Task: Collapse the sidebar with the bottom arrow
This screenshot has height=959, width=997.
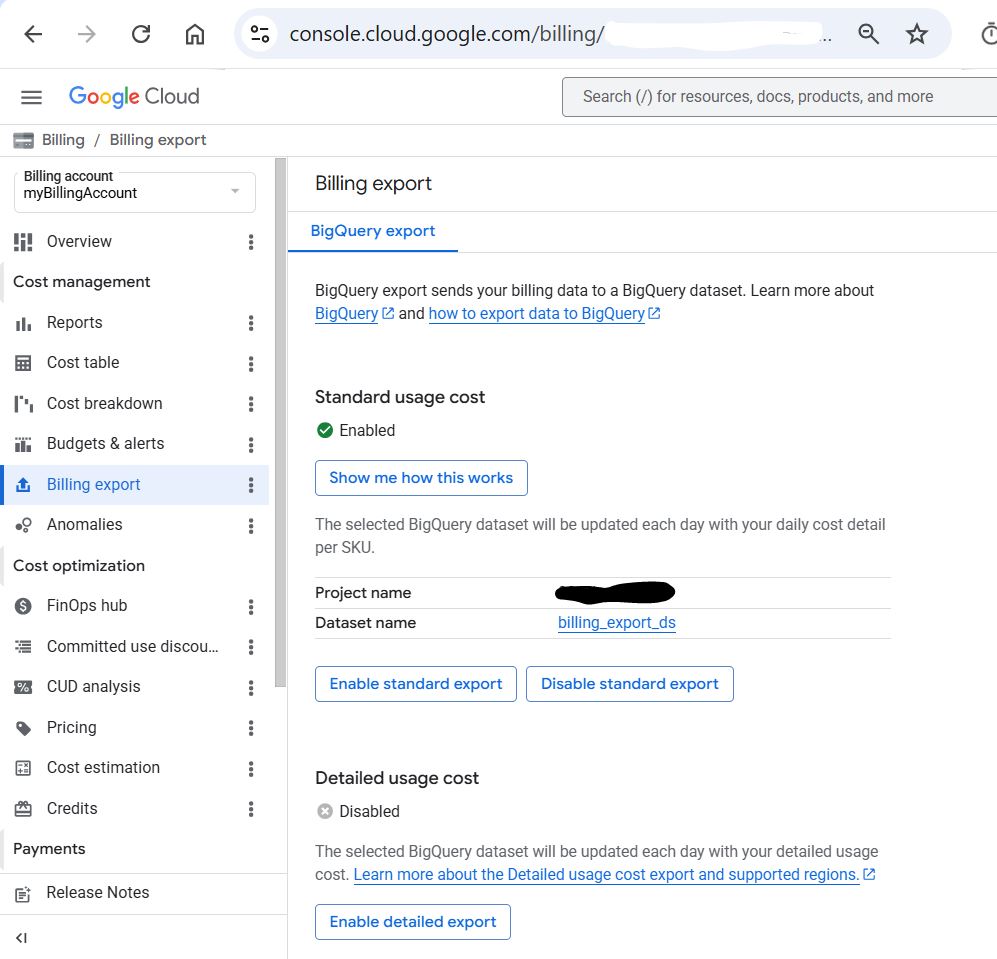Action: pos(22,937)
